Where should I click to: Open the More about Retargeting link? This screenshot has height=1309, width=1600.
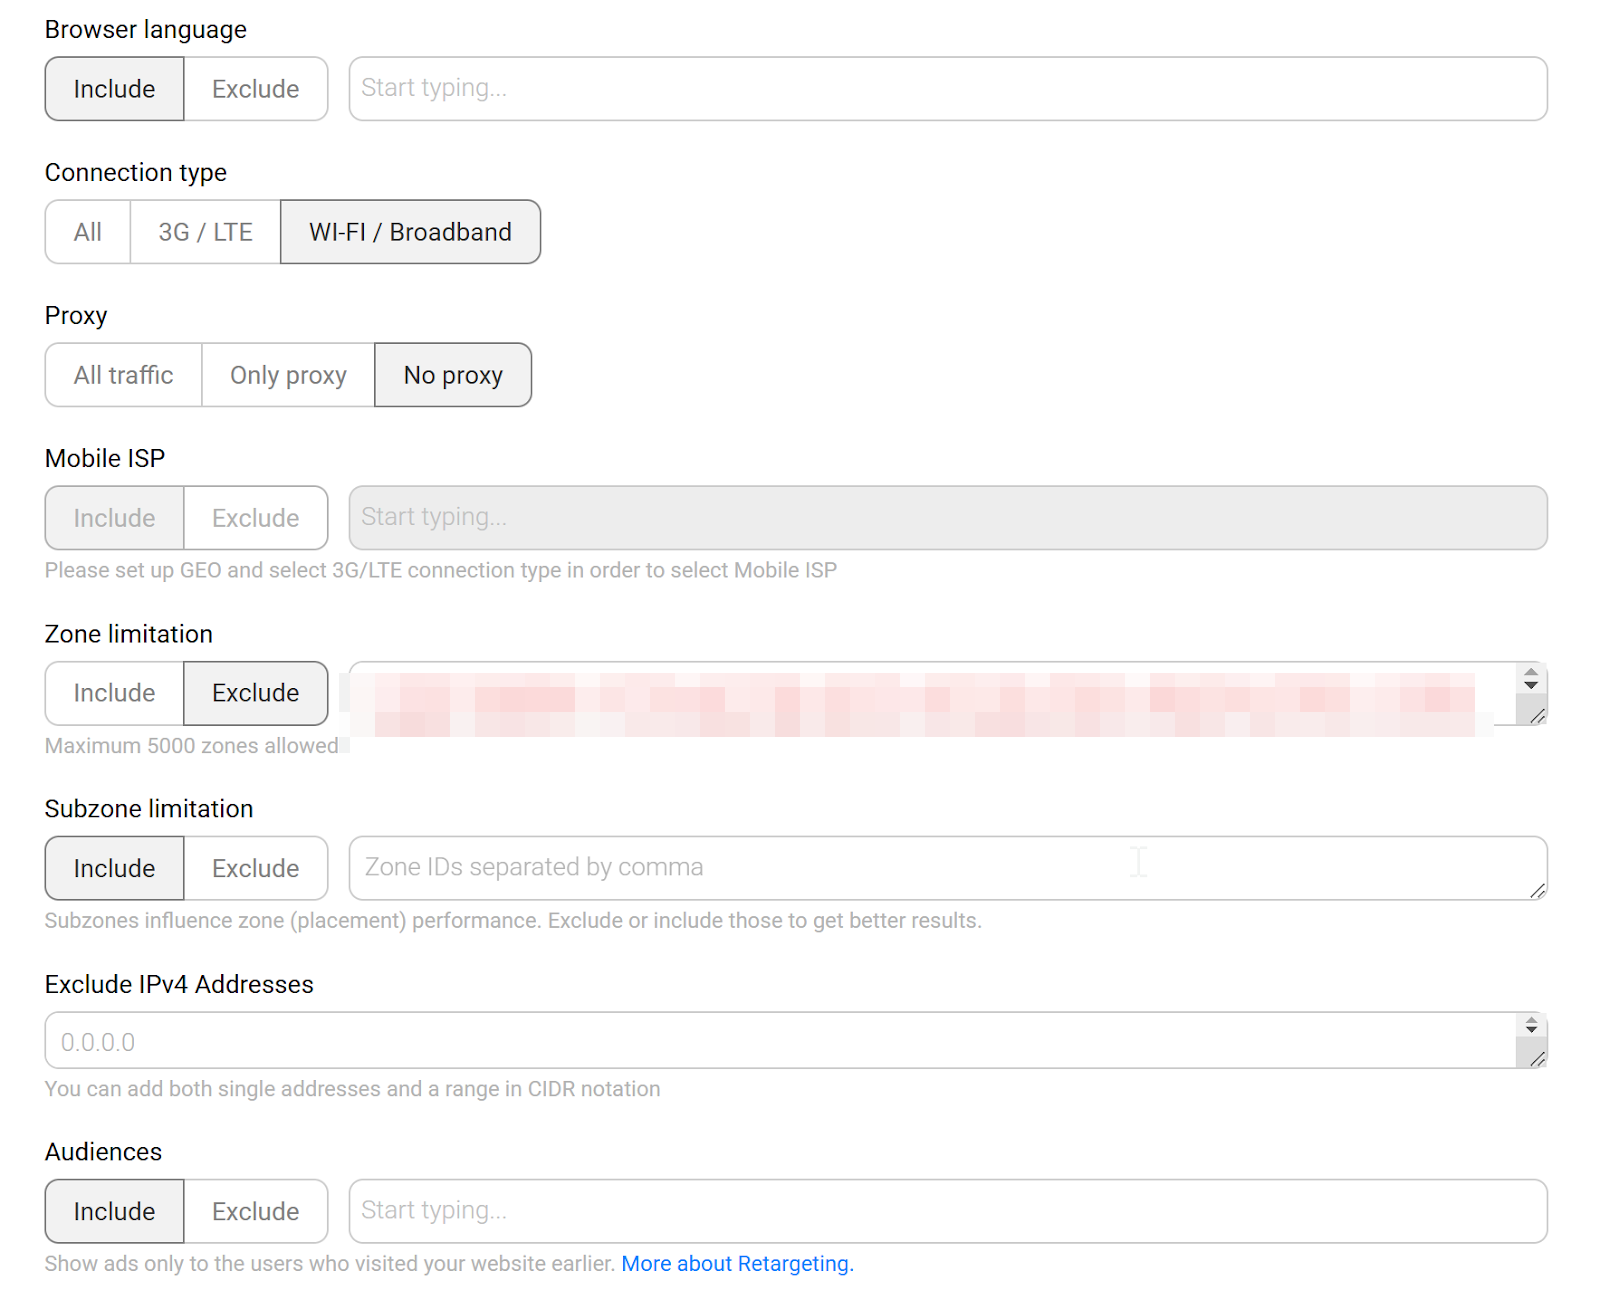tap(737, 1264)
